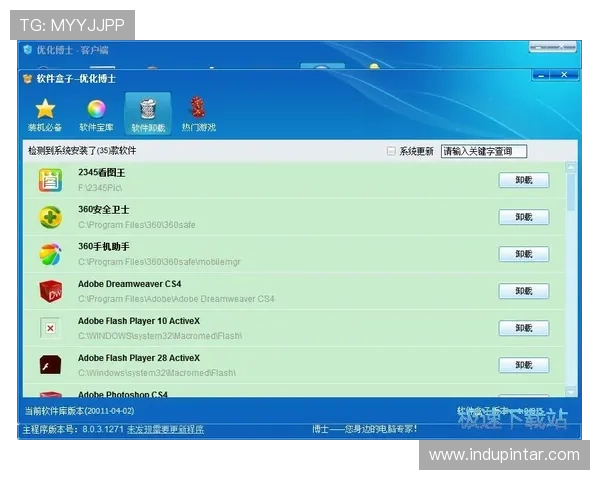Uninstall 360手机助手 with its 卸载 button
This screenshot has width=600, height=480.
(524, 254)
